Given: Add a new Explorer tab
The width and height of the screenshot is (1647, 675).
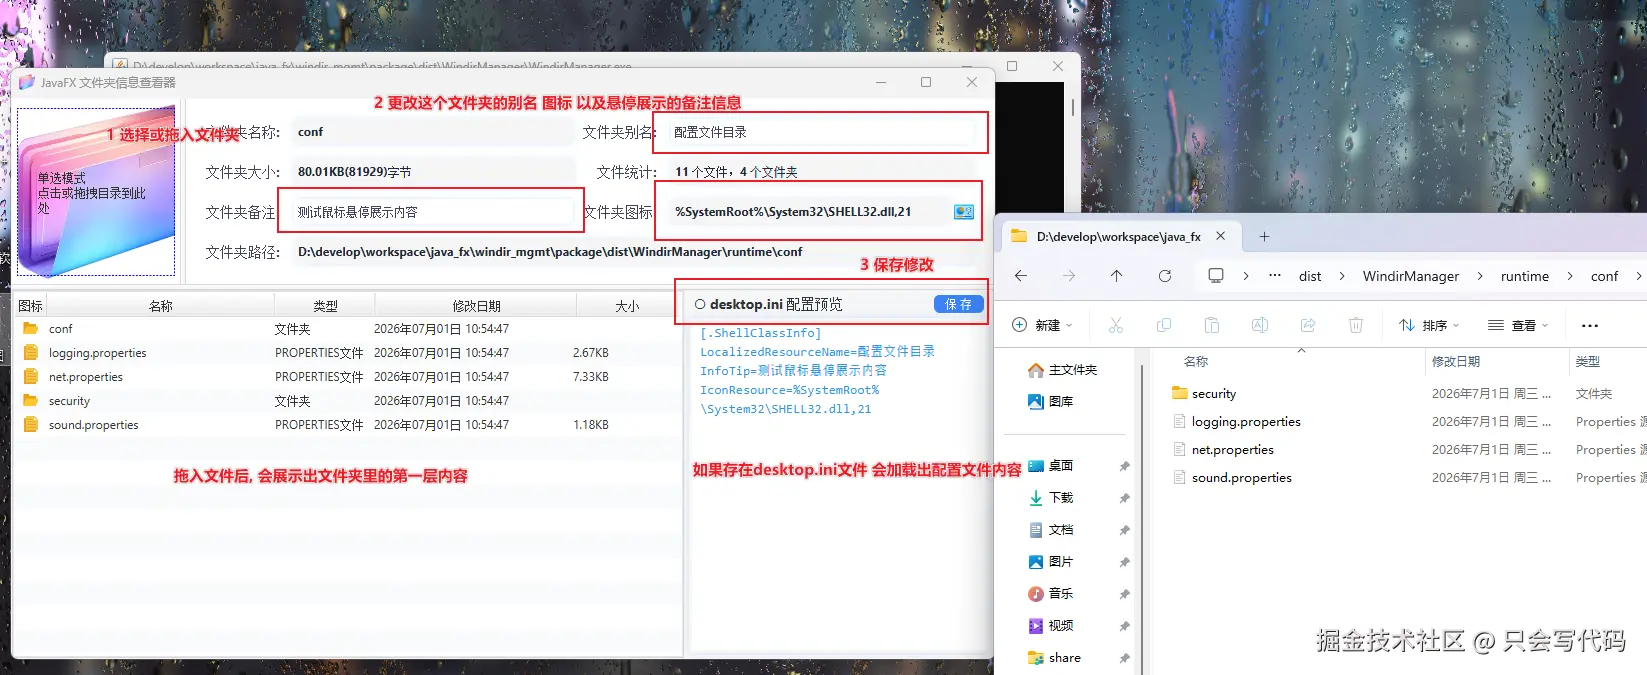Looking at the screenshot, I should [x=1264, y=237].
